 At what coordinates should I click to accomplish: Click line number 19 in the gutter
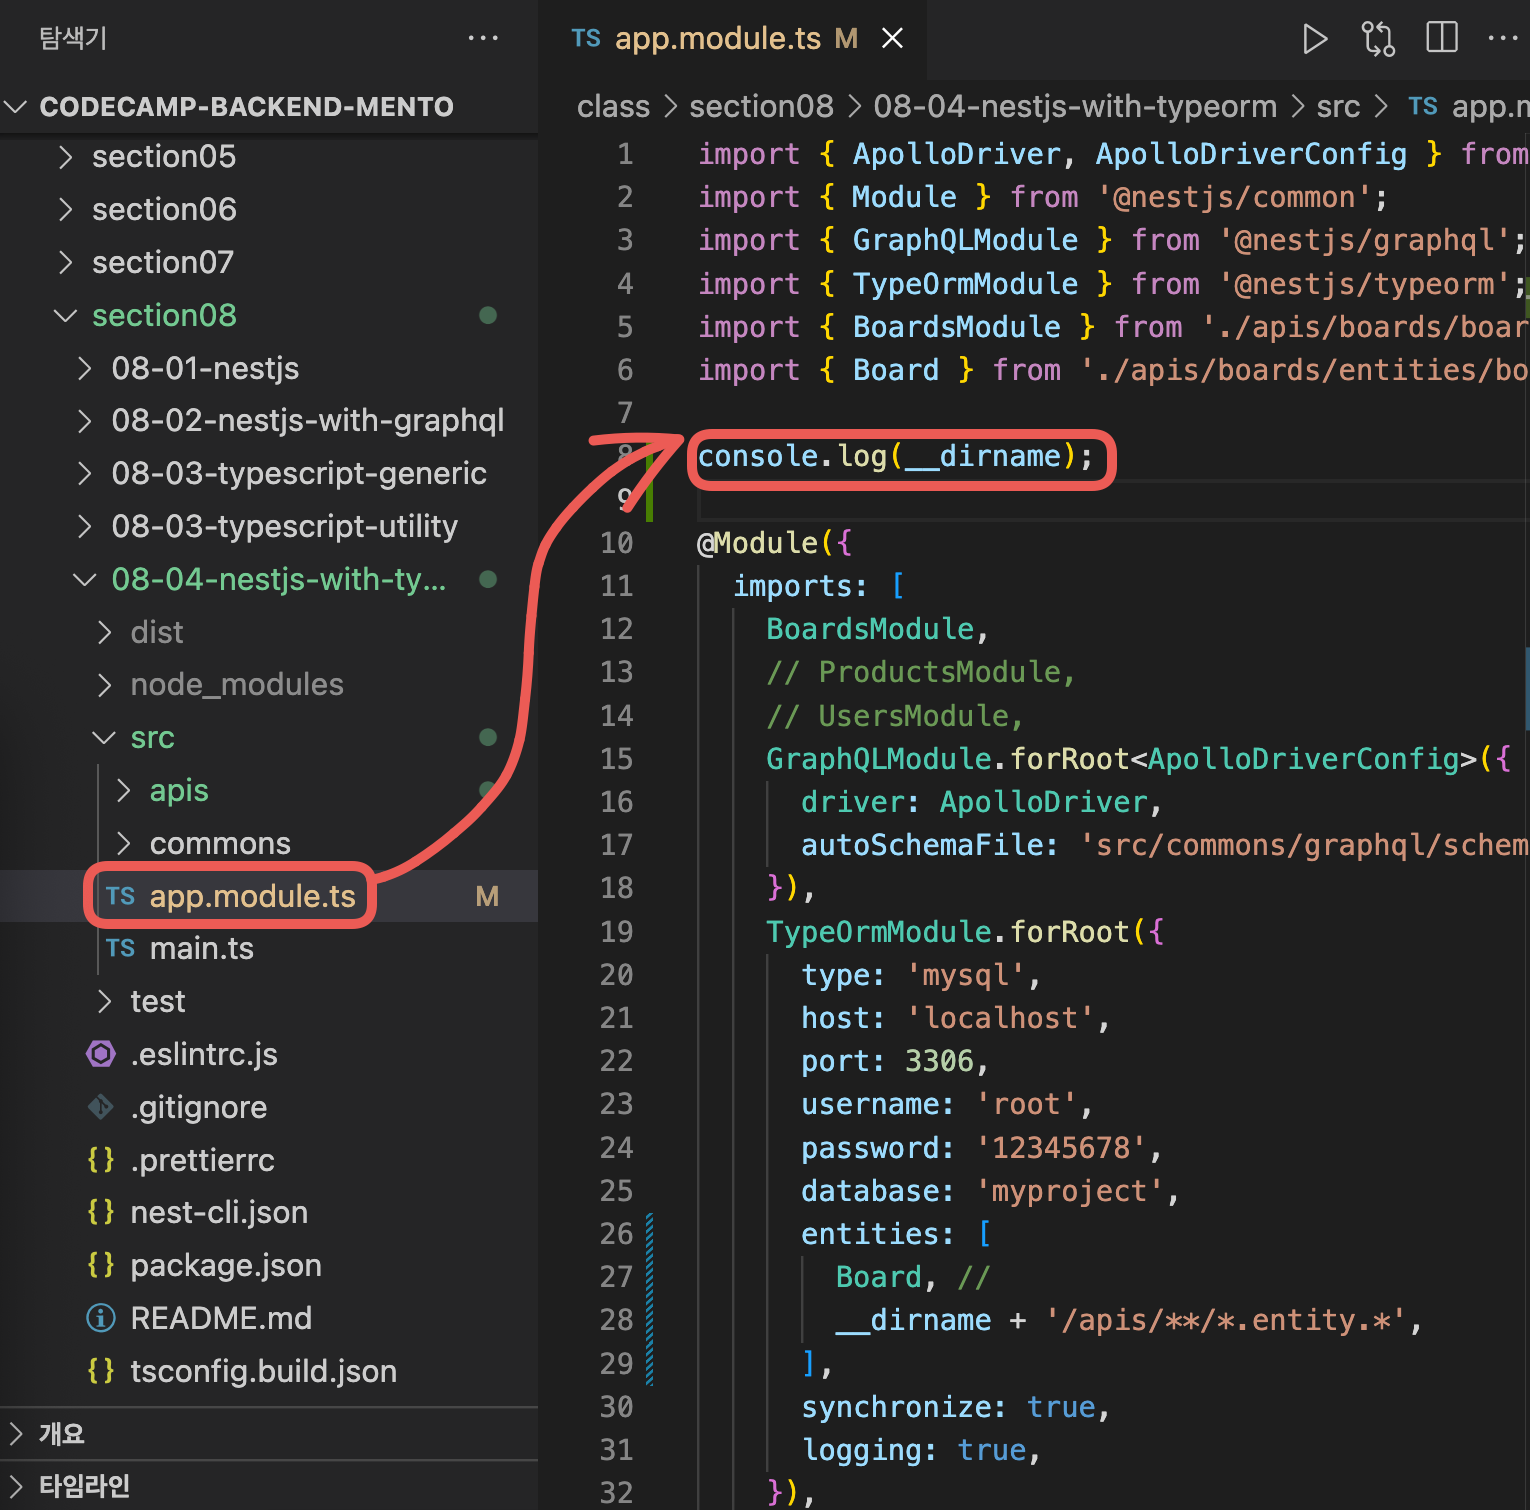(617, 932)
